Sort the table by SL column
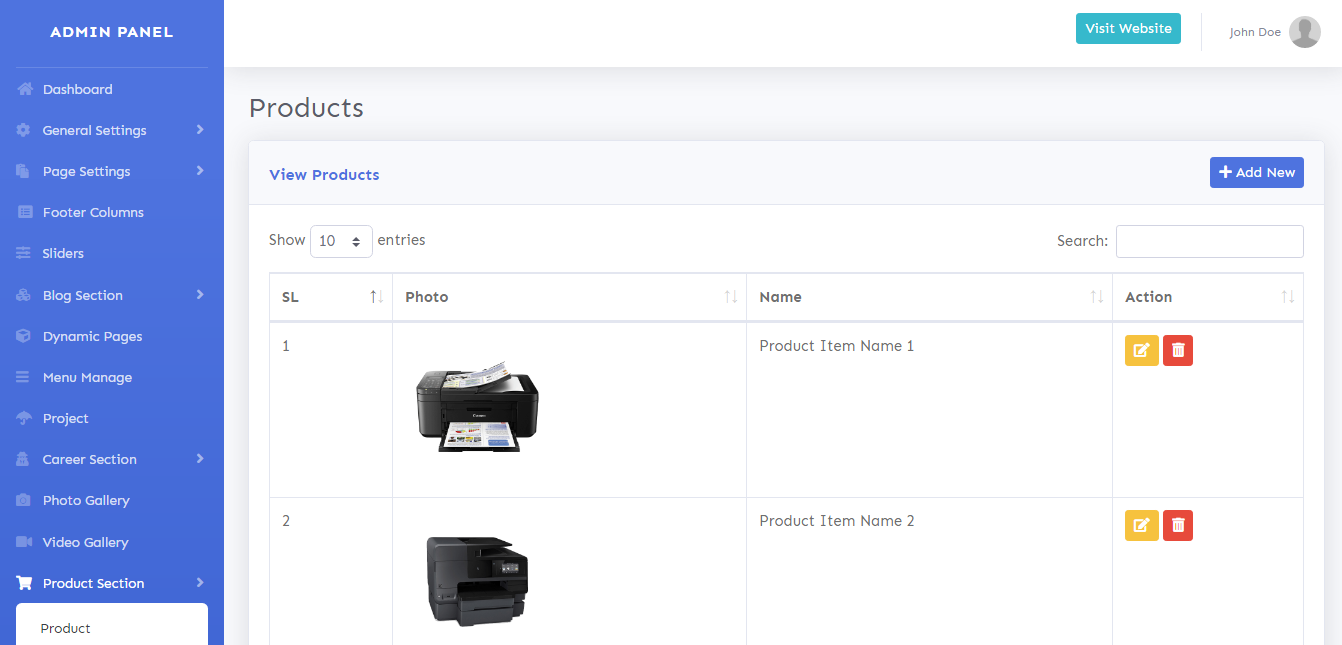Image resolution: width=1342 pixels, height=645 pixels. [330, 297]
